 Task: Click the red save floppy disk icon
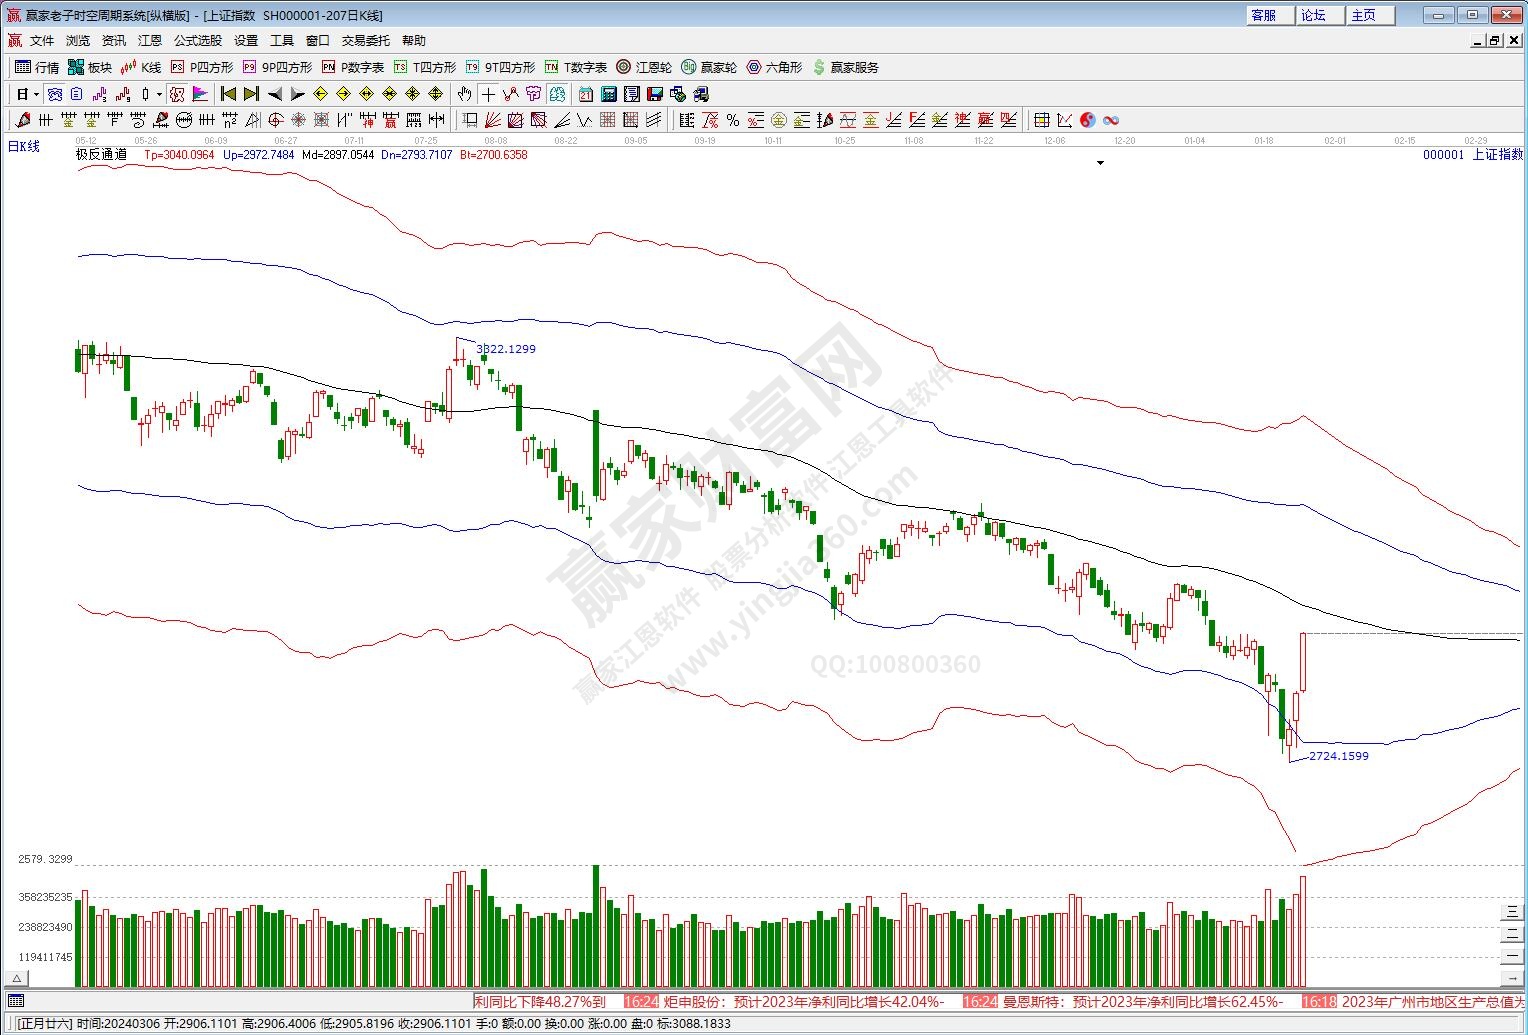pyautogui.click(x=655, y=94)
